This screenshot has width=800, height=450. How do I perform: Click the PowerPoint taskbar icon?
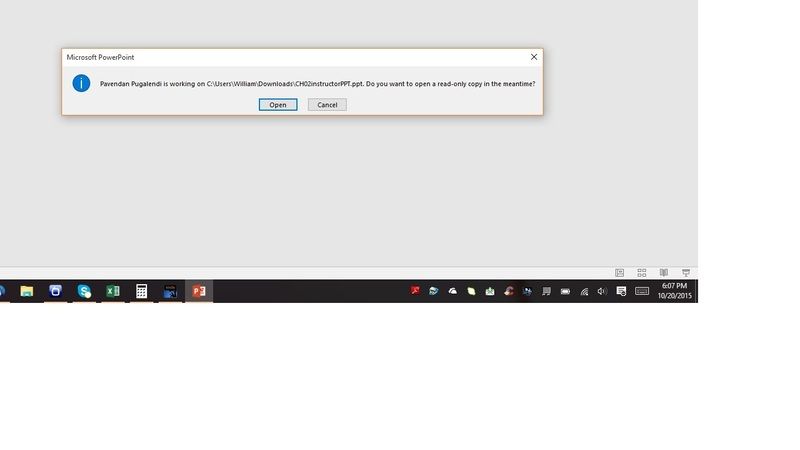click(x=199, y=291)
